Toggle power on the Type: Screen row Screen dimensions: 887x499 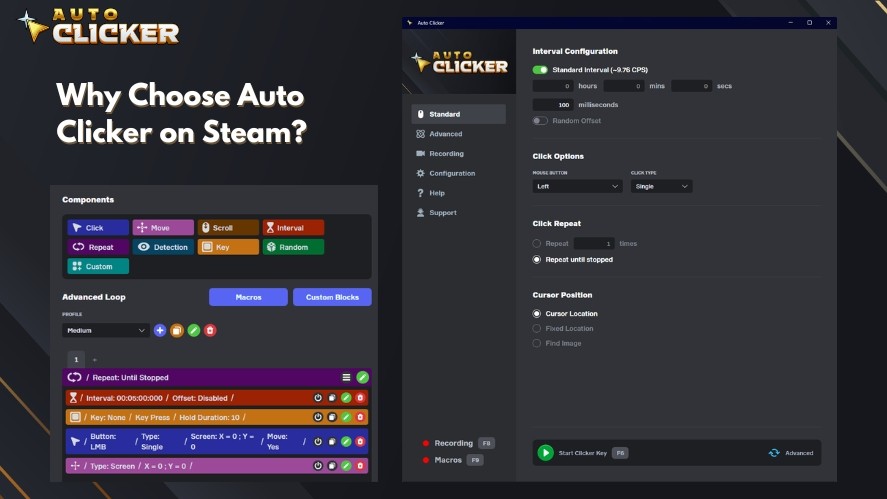pos(318,466)
